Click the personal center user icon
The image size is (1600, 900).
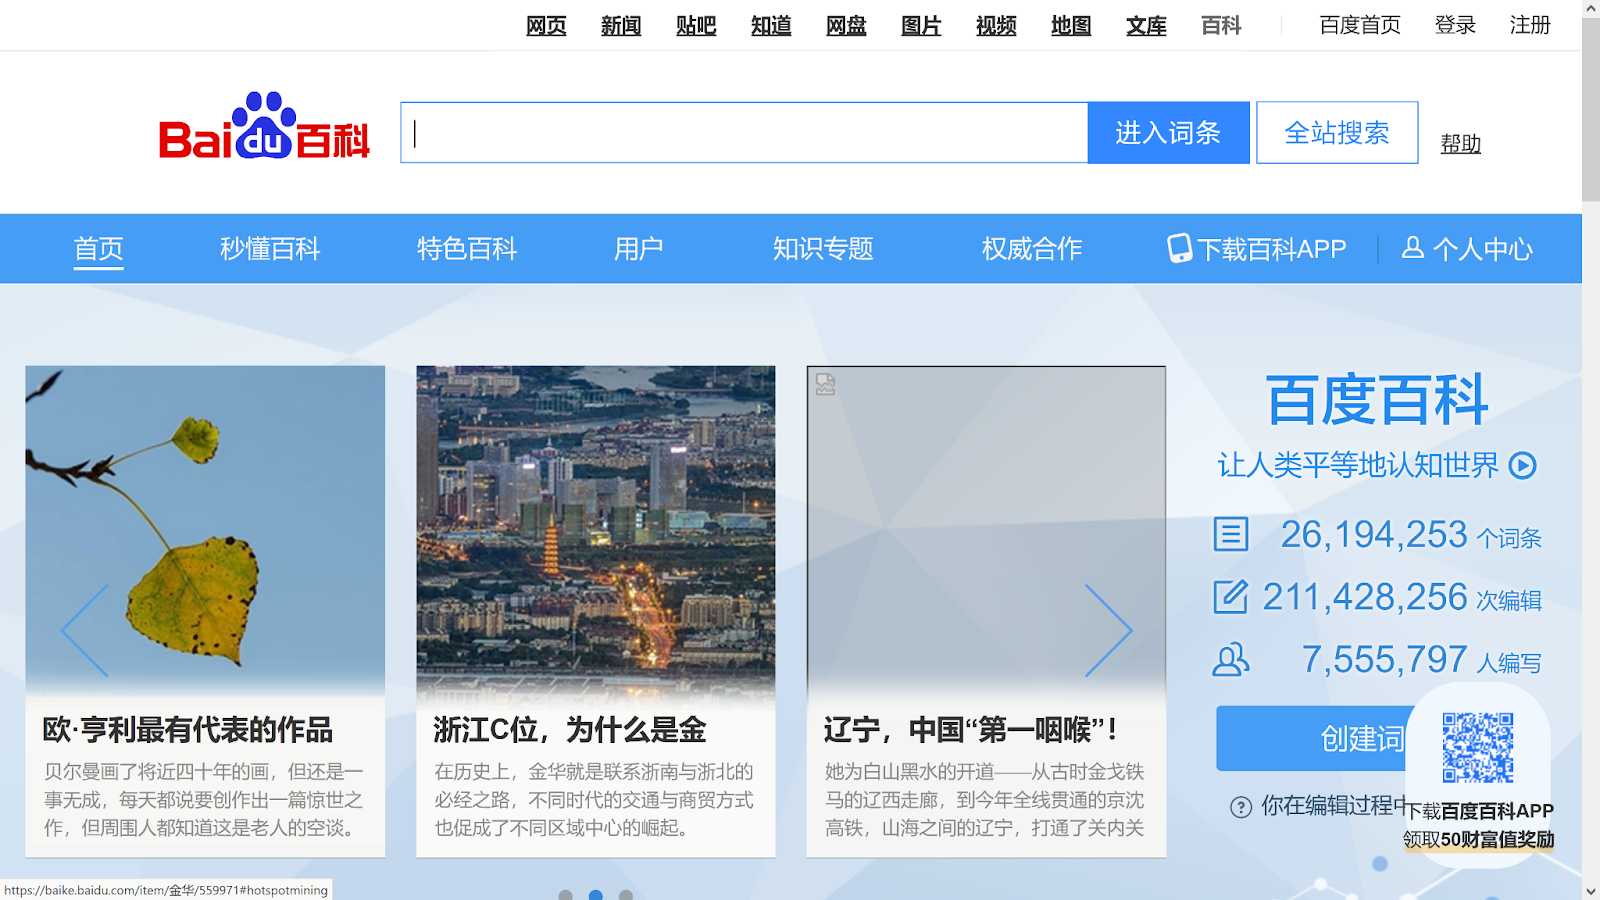point(1412,247)
